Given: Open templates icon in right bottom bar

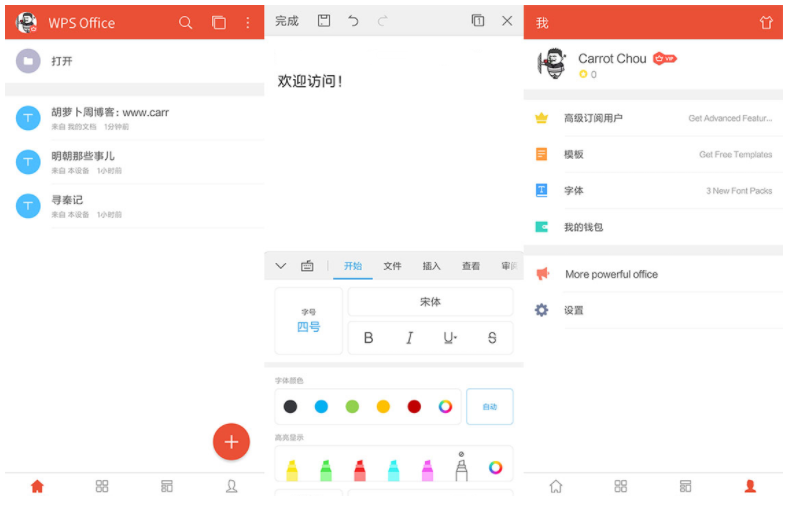Looking at the screenshot, I should [x=686, y=486].
